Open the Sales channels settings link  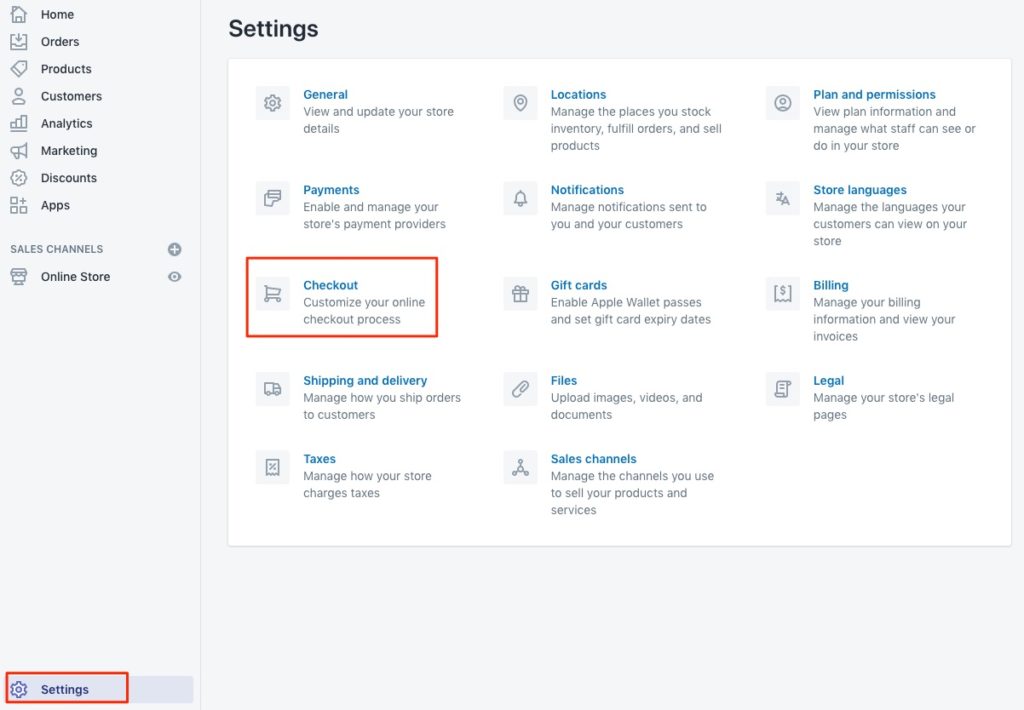coord(593,459)
